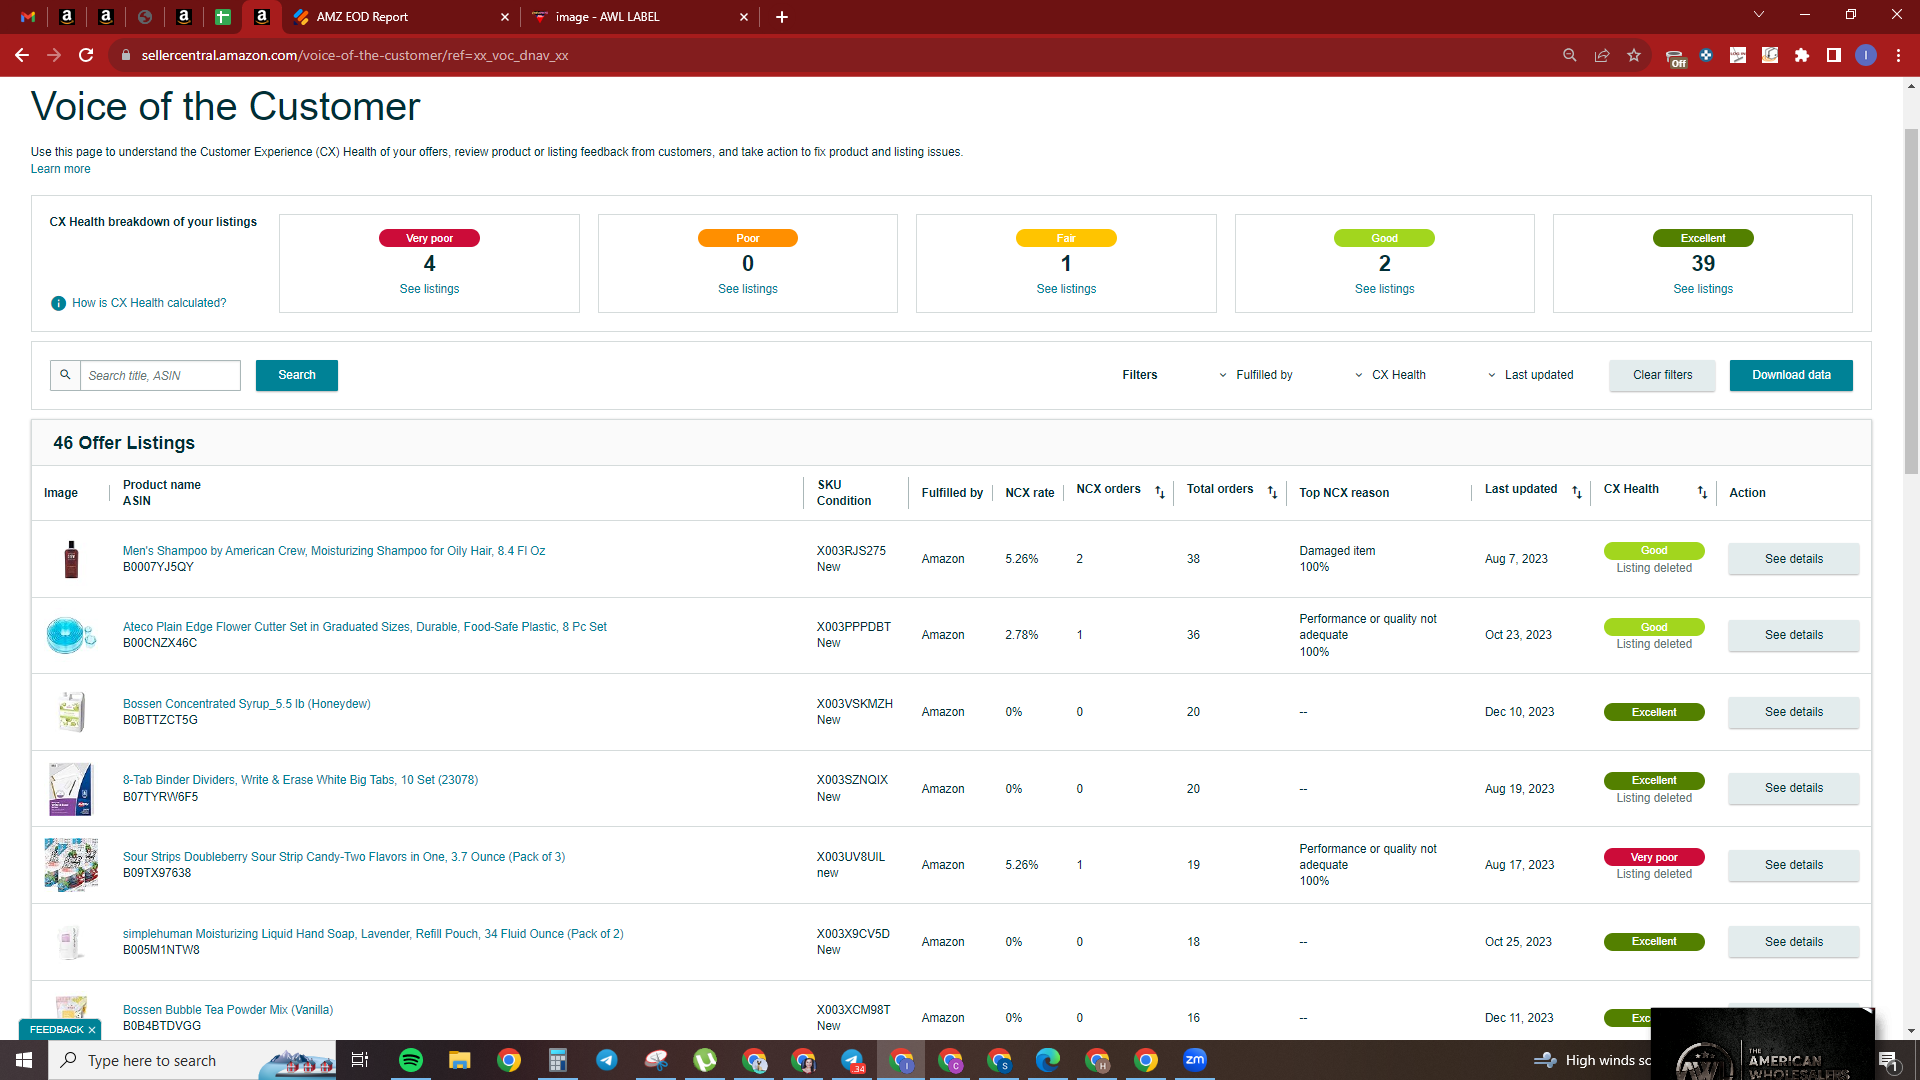Click the Men's Shampoo product thumbnail

[71, 559]
